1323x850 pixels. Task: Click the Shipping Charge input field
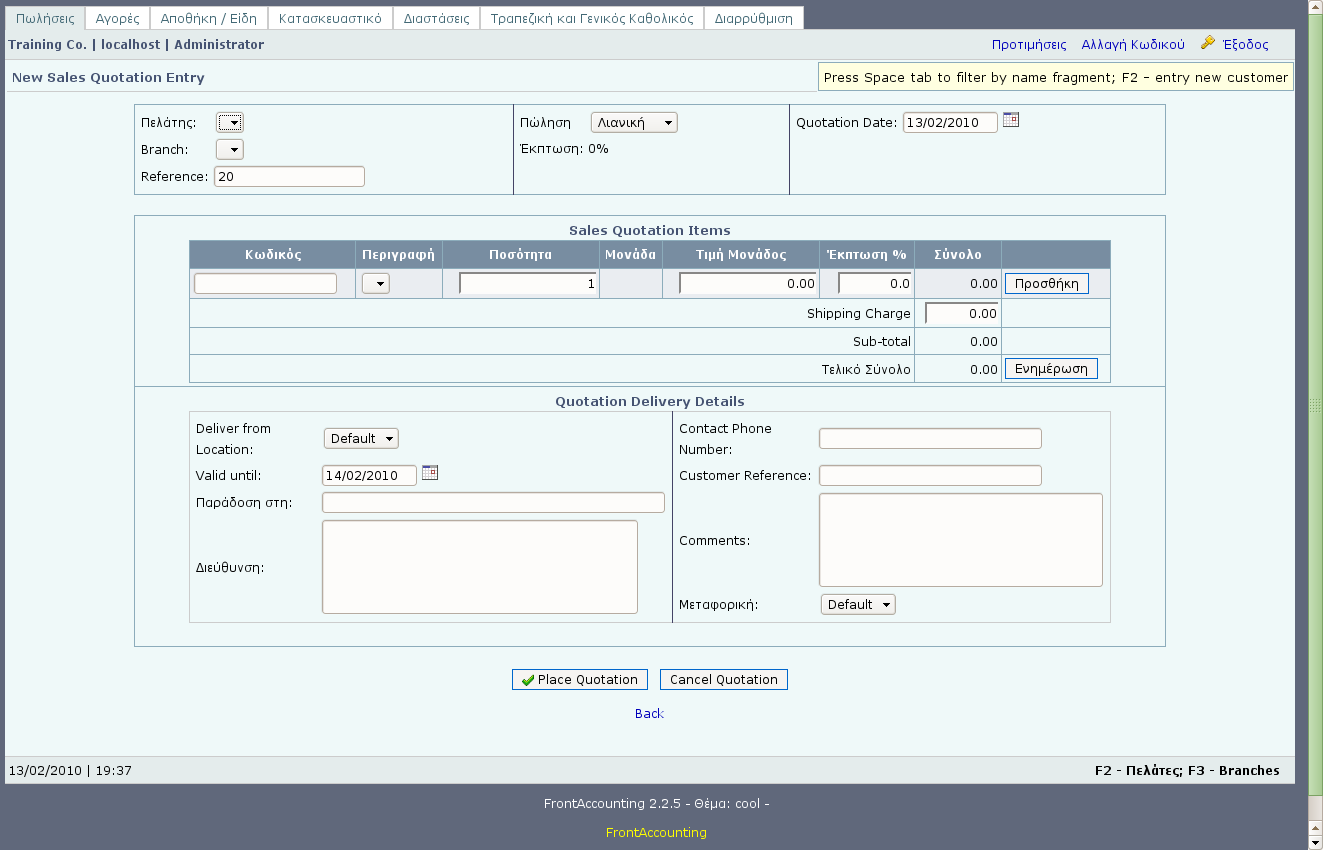(961, 314)
